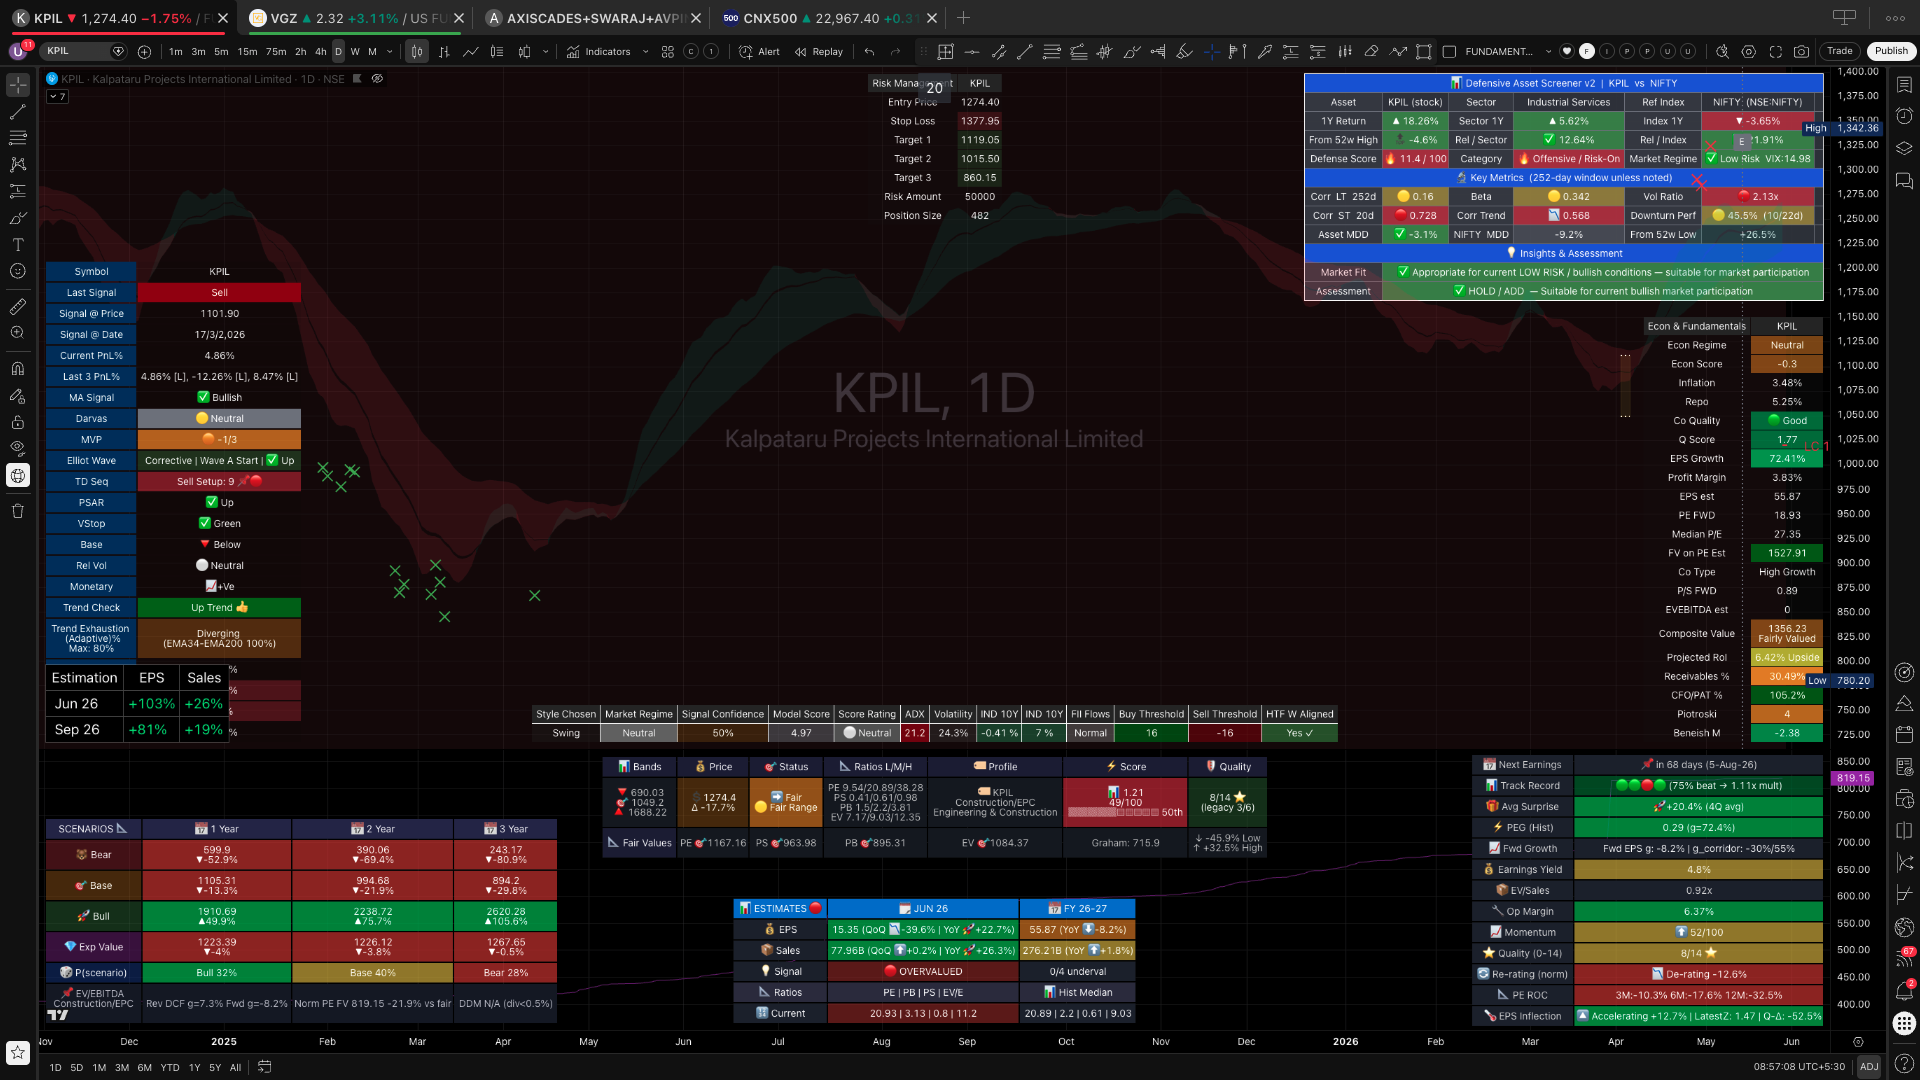1920x1080 pixels.
Task: Open the Indicators panel
Action: coord(598,51)
